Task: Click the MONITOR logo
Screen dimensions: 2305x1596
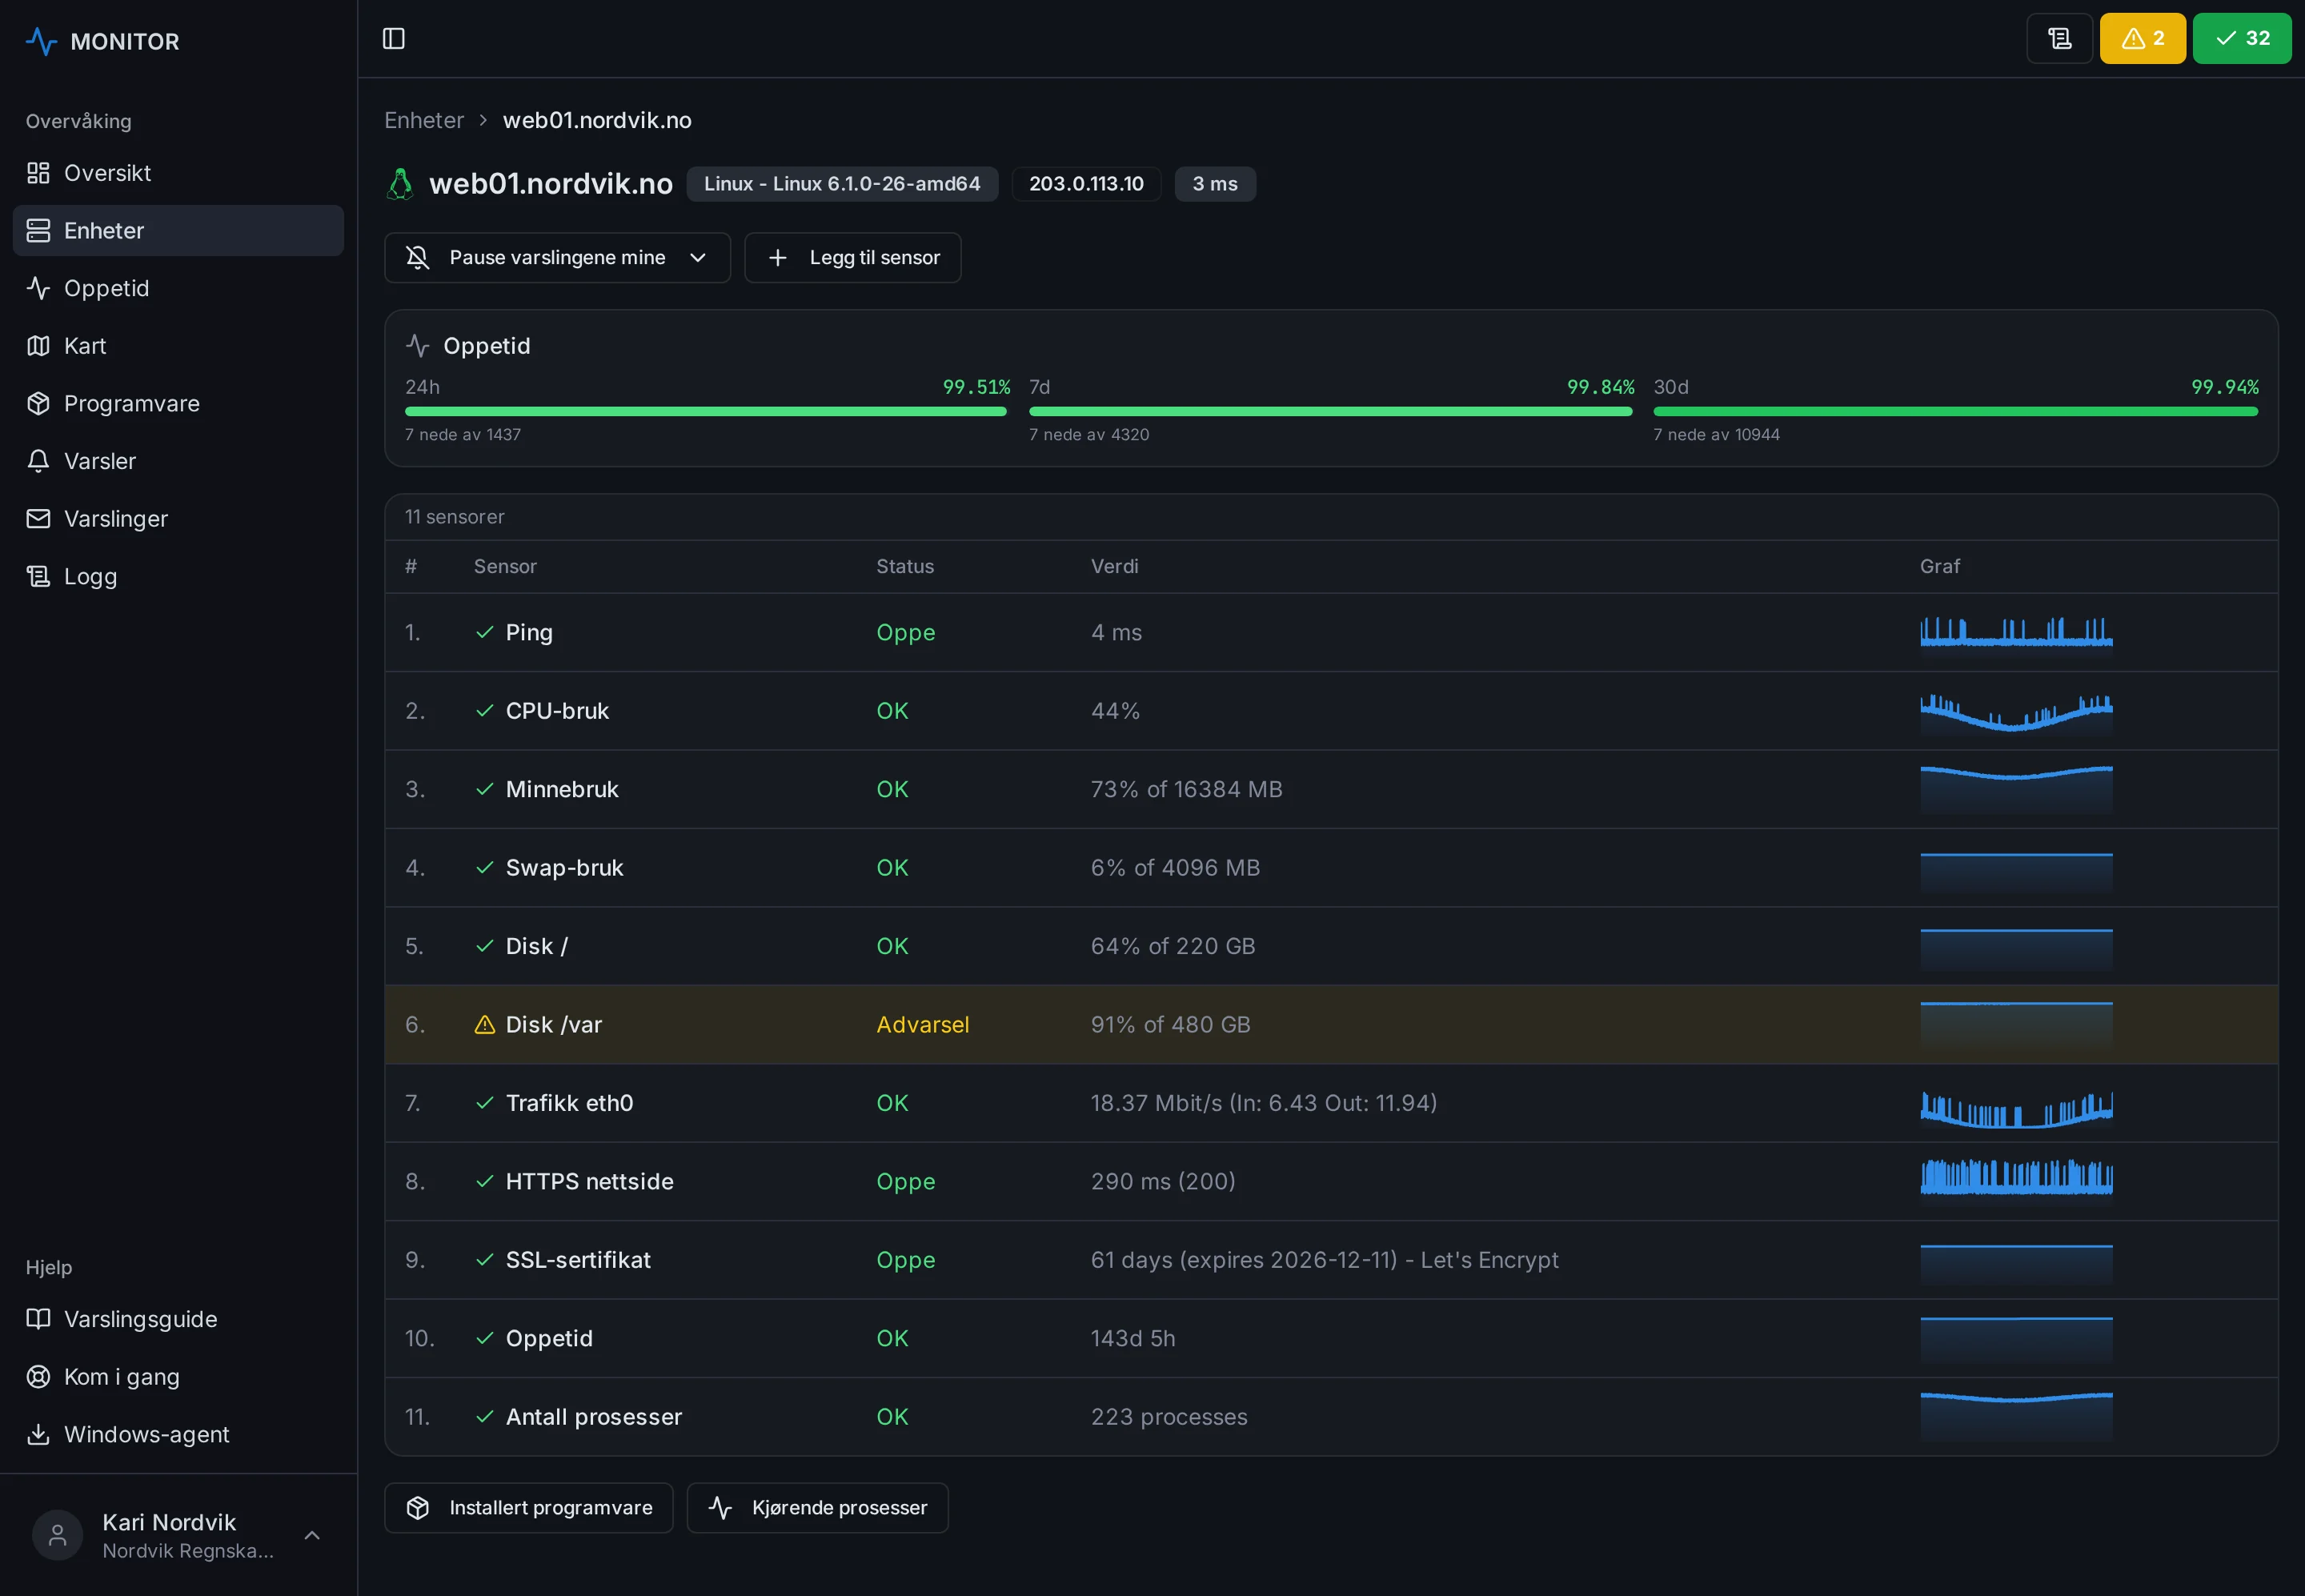Action: [x=102, y=41]
